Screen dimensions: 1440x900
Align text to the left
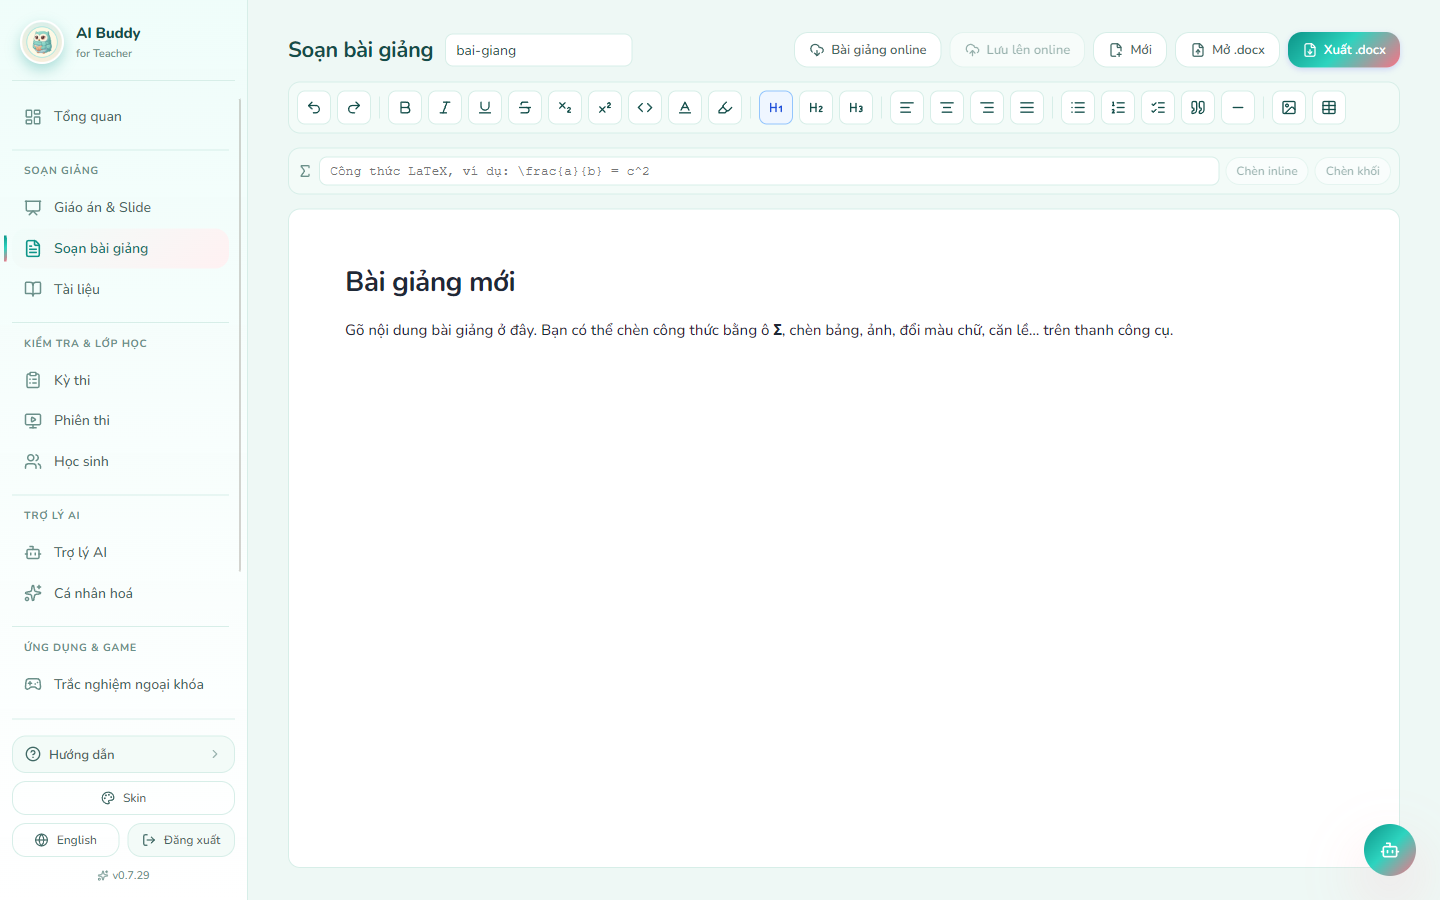907,108
